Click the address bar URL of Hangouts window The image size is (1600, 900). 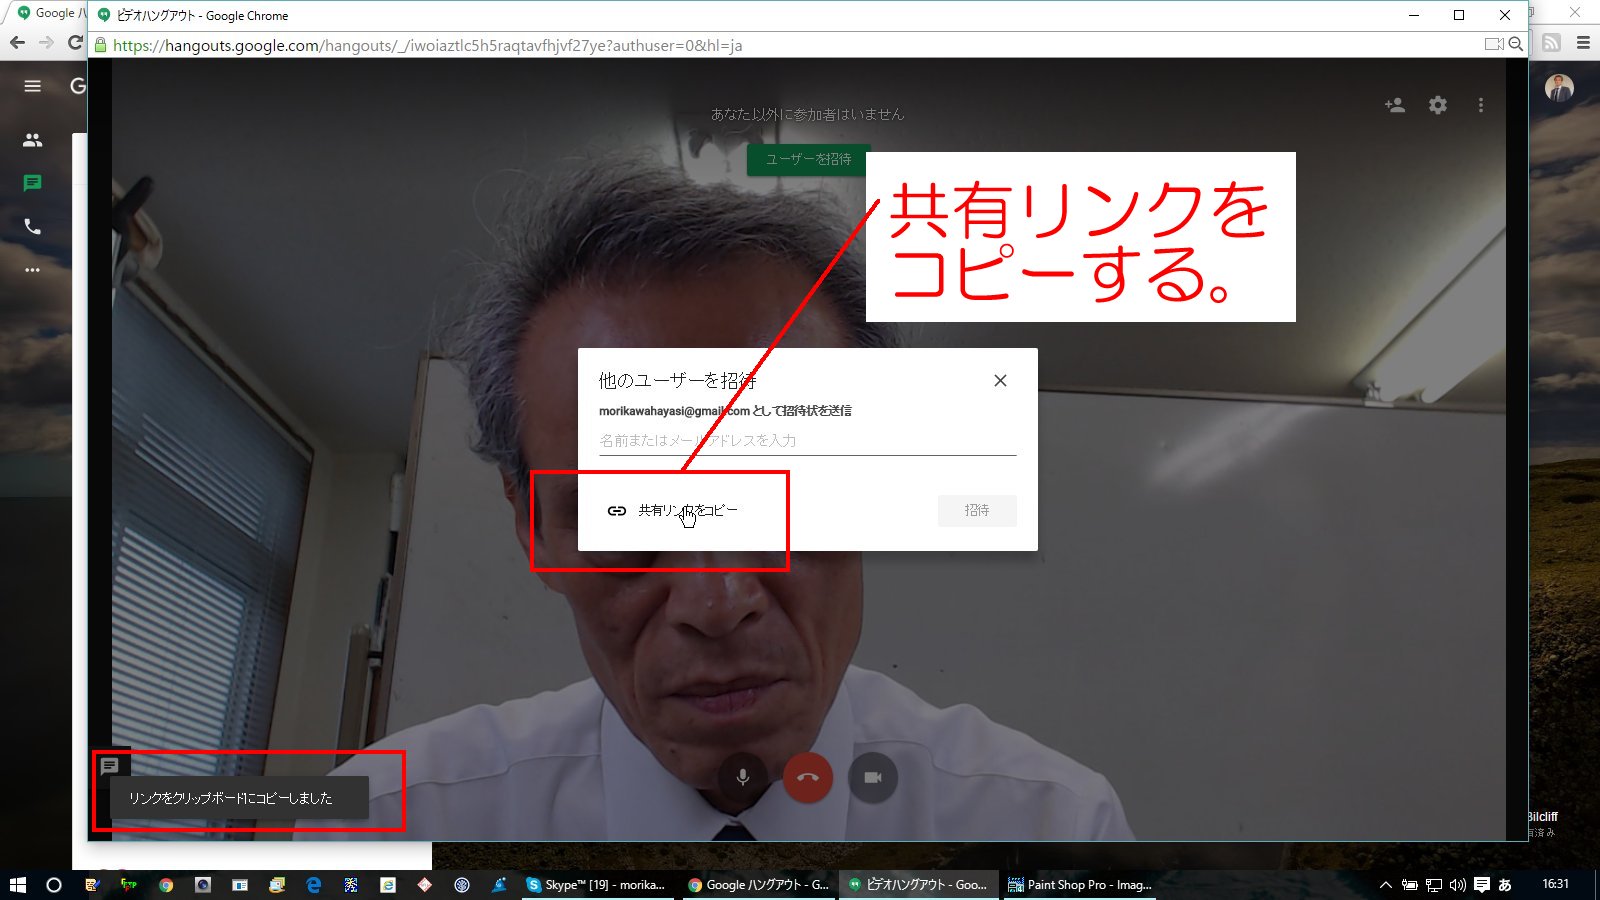tap(427, 45)
